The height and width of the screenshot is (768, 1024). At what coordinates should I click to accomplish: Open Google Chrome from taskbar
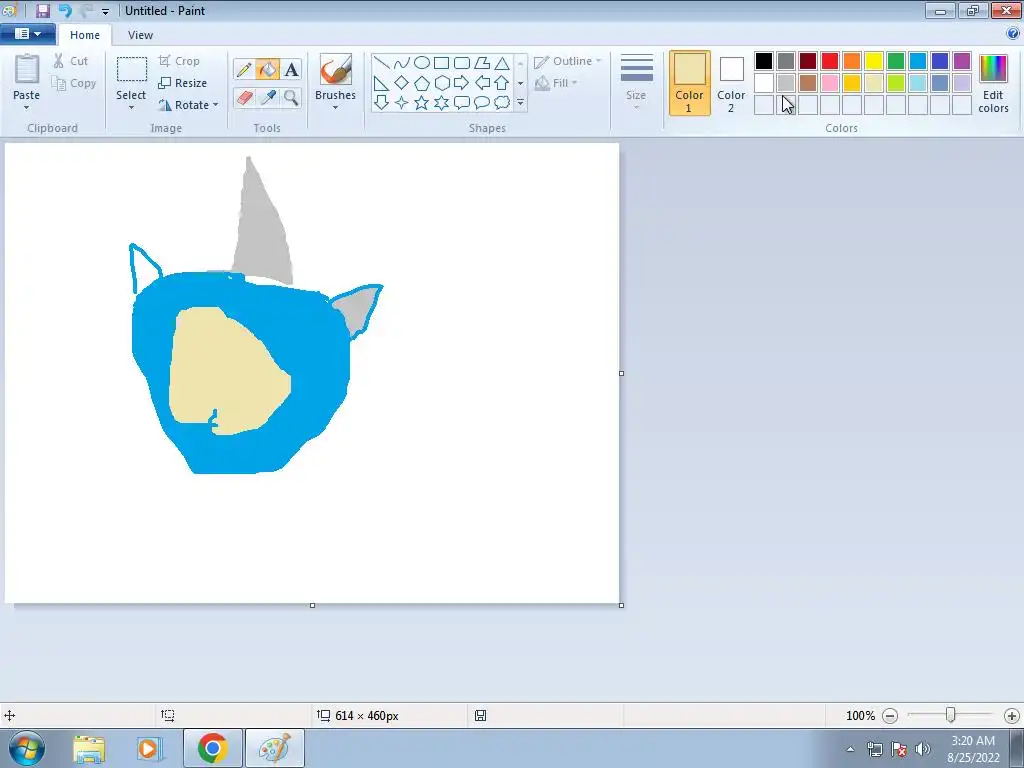pyautogui.click(x=212, y=748)
